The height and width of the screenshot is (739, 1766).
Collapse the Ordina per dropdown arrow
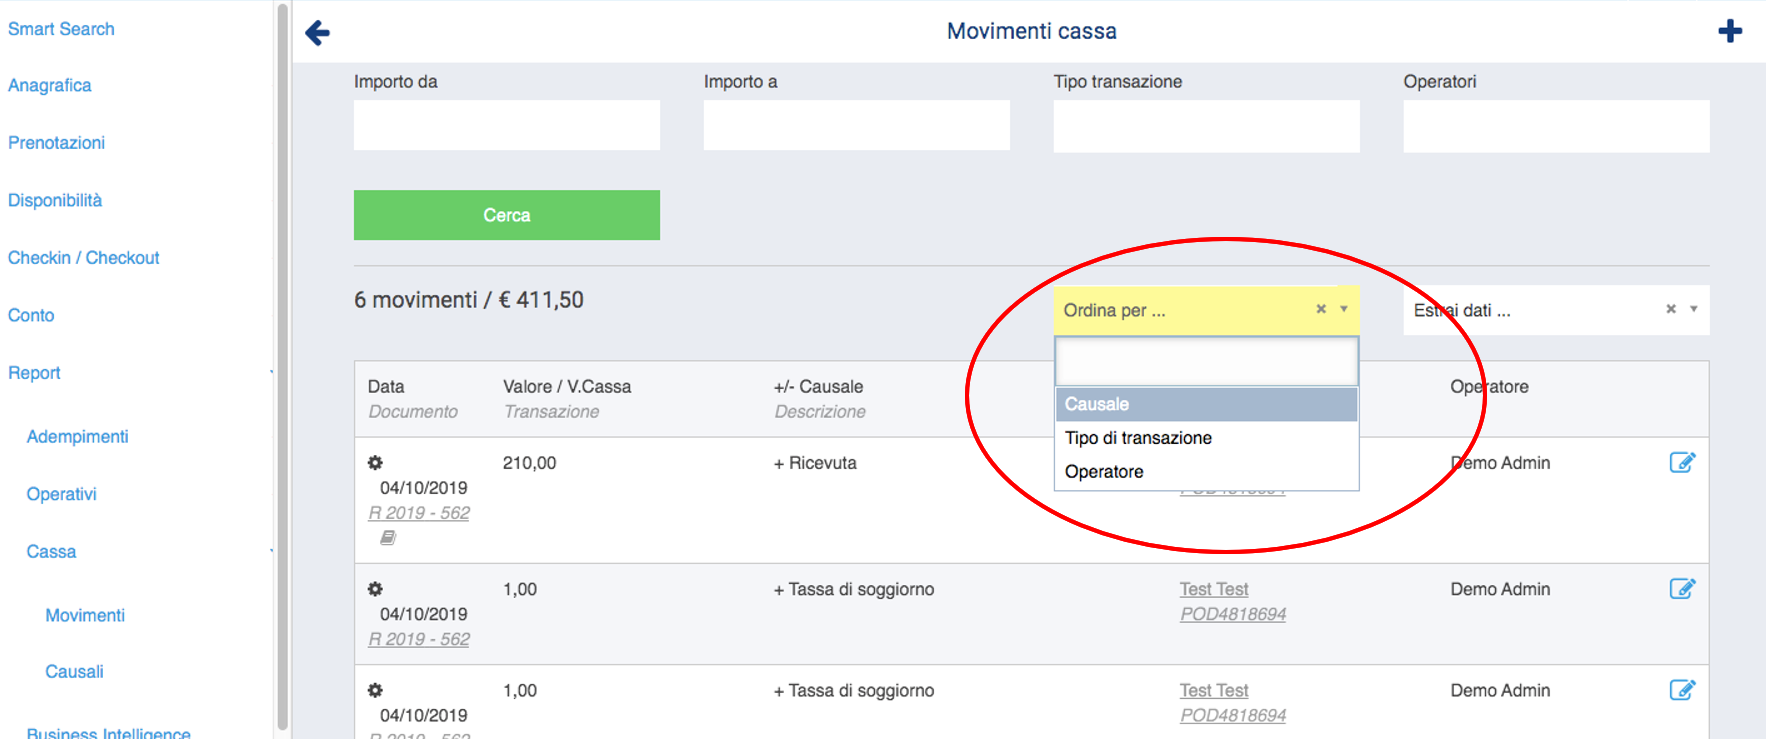(1344, 309)
